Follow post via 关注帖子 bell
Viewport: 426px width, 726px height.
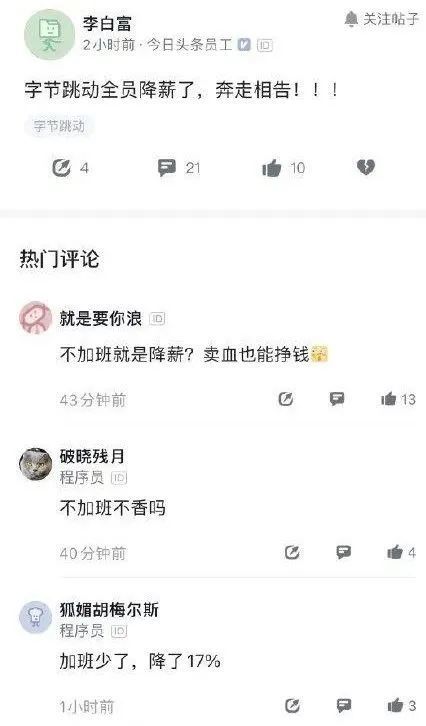pyautogui.click(x=382, y=19)
